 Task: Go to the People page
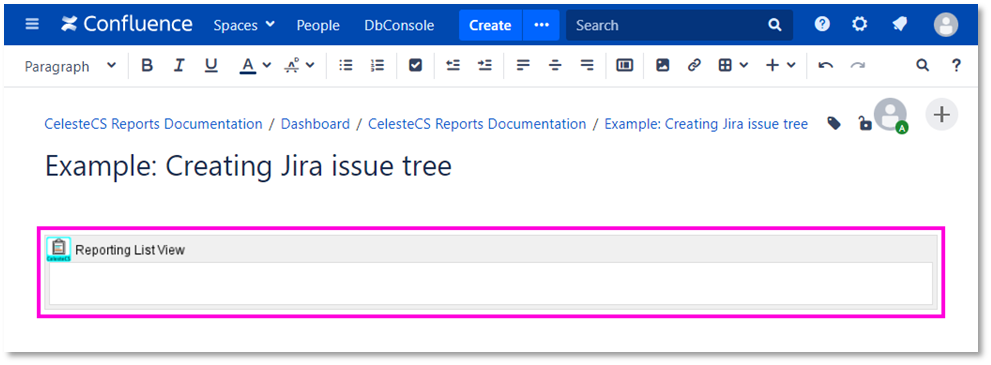pos(318,25)
